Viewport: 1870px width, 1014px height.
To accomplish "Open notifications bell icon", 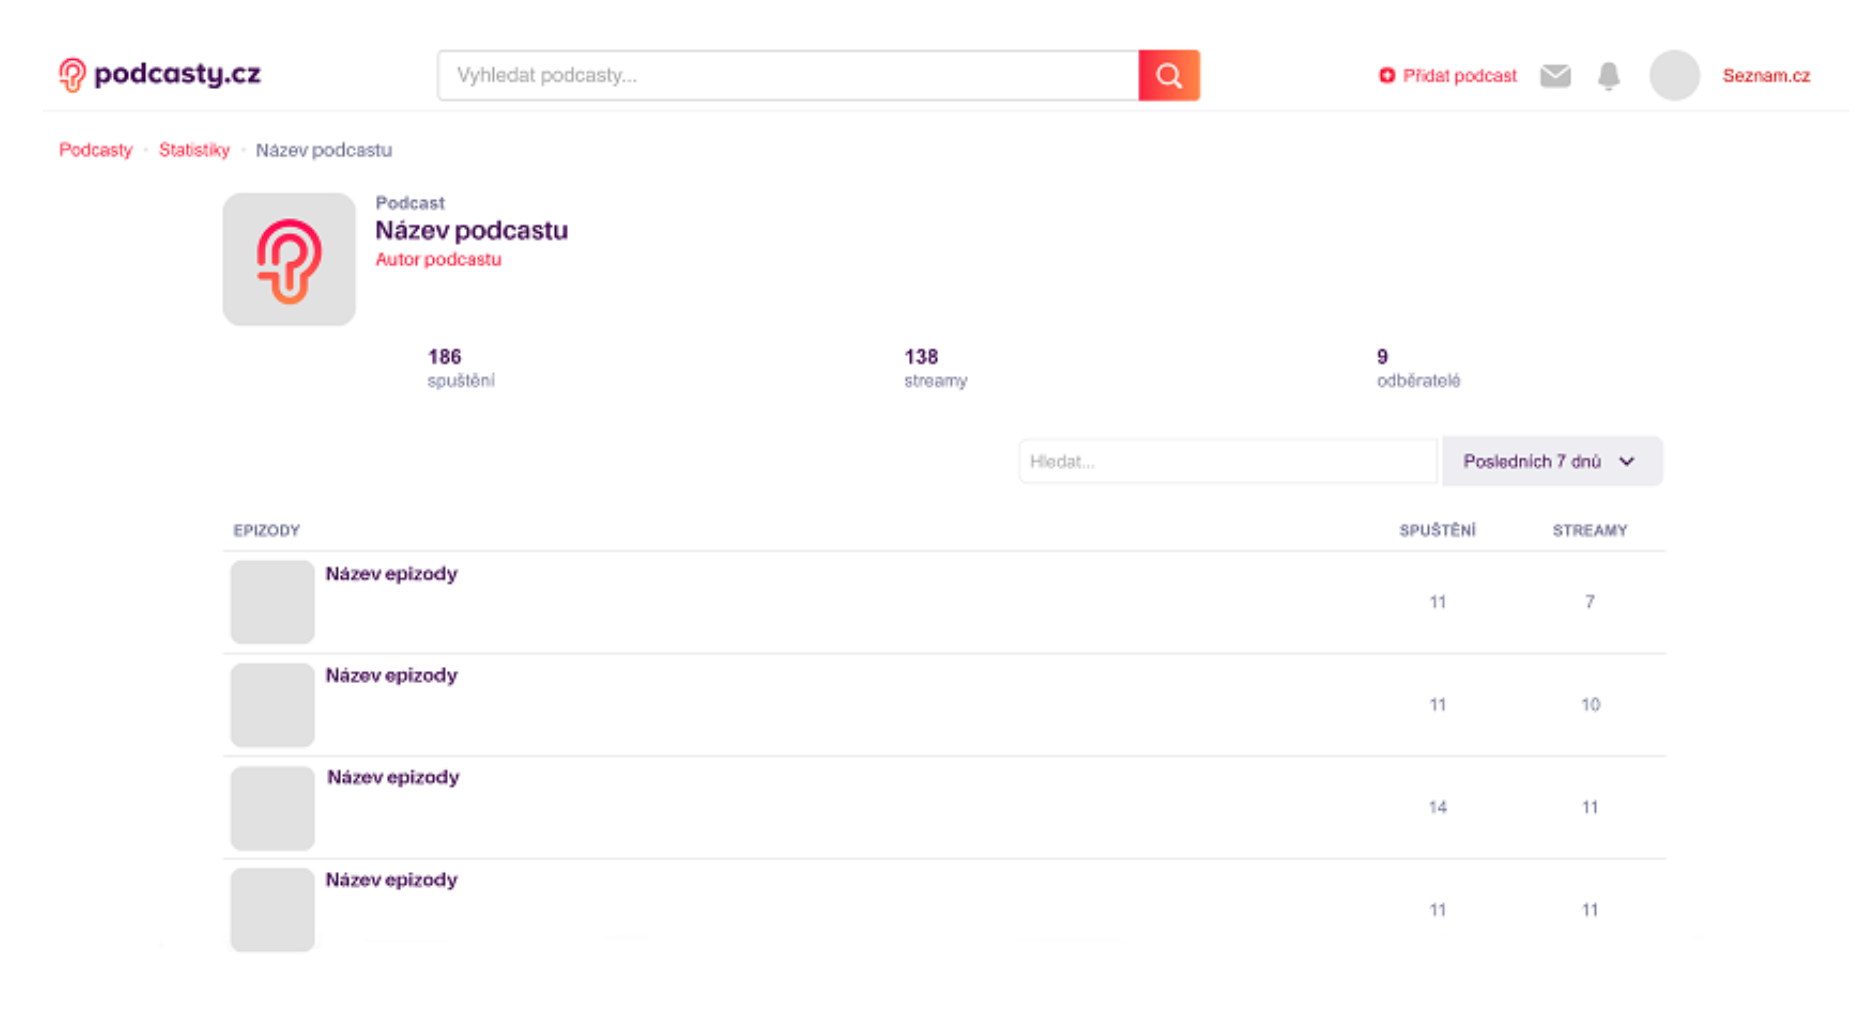I will [x=1608, y=76].
